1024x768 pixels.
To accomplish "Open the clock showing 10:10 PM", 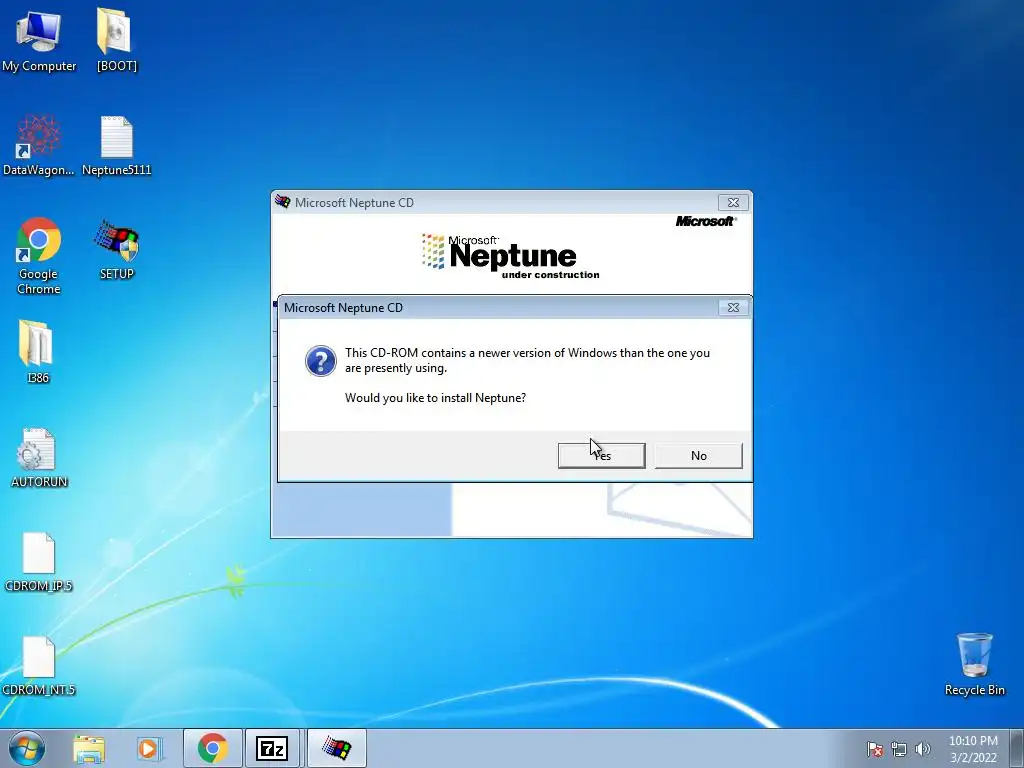I will click(973, 749).
